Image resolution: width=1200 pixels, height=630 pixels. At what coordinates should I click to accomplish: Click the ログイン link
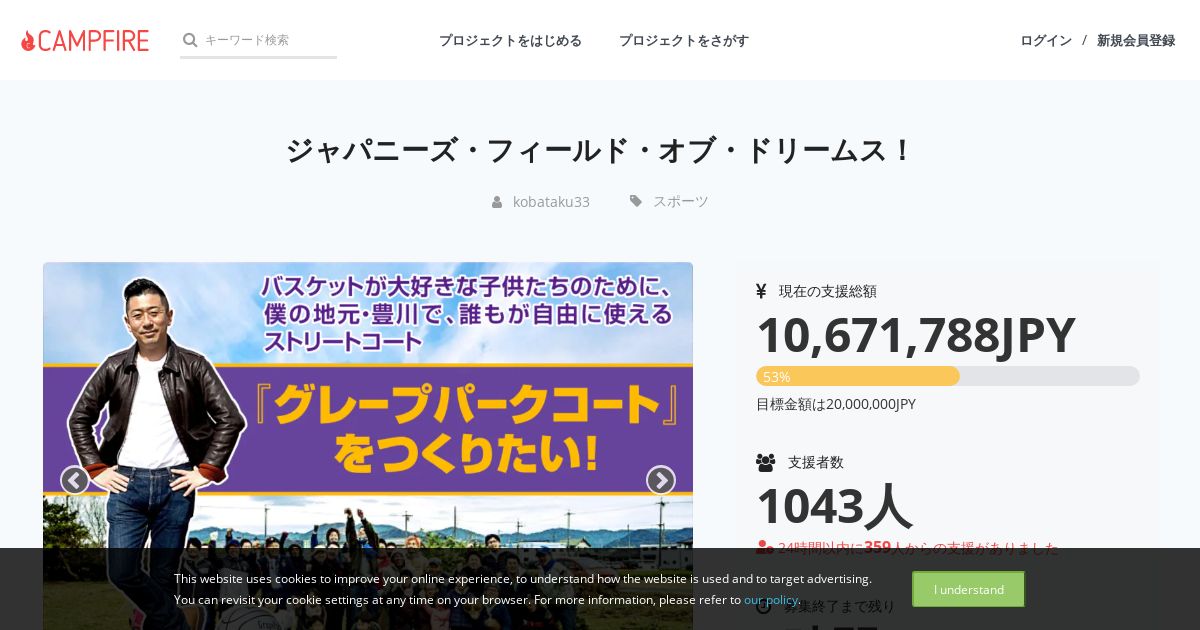coord(1046,40)
